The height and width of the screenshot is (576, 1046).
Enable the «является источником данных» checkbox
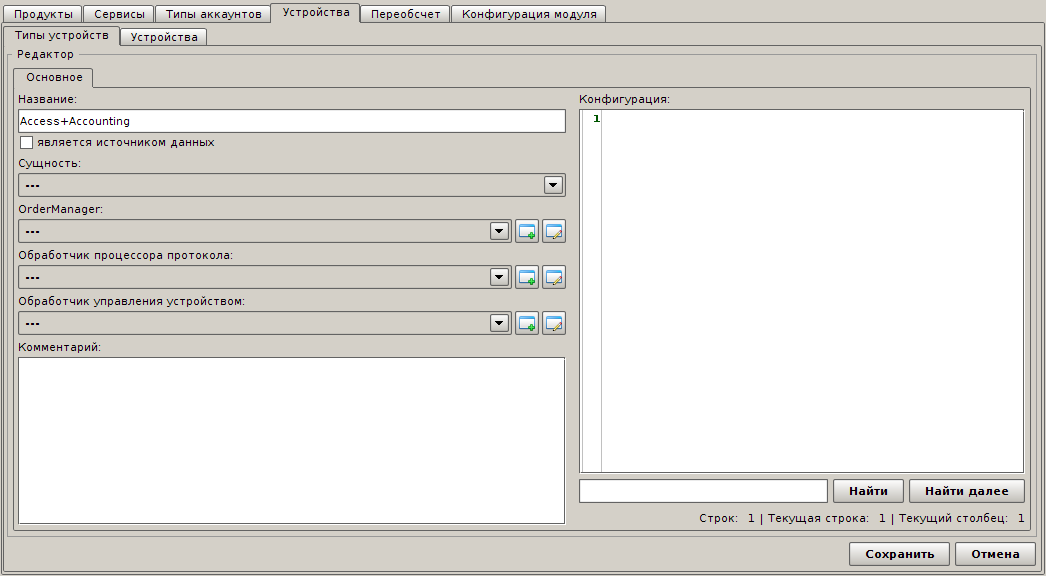tap(27, 142)
